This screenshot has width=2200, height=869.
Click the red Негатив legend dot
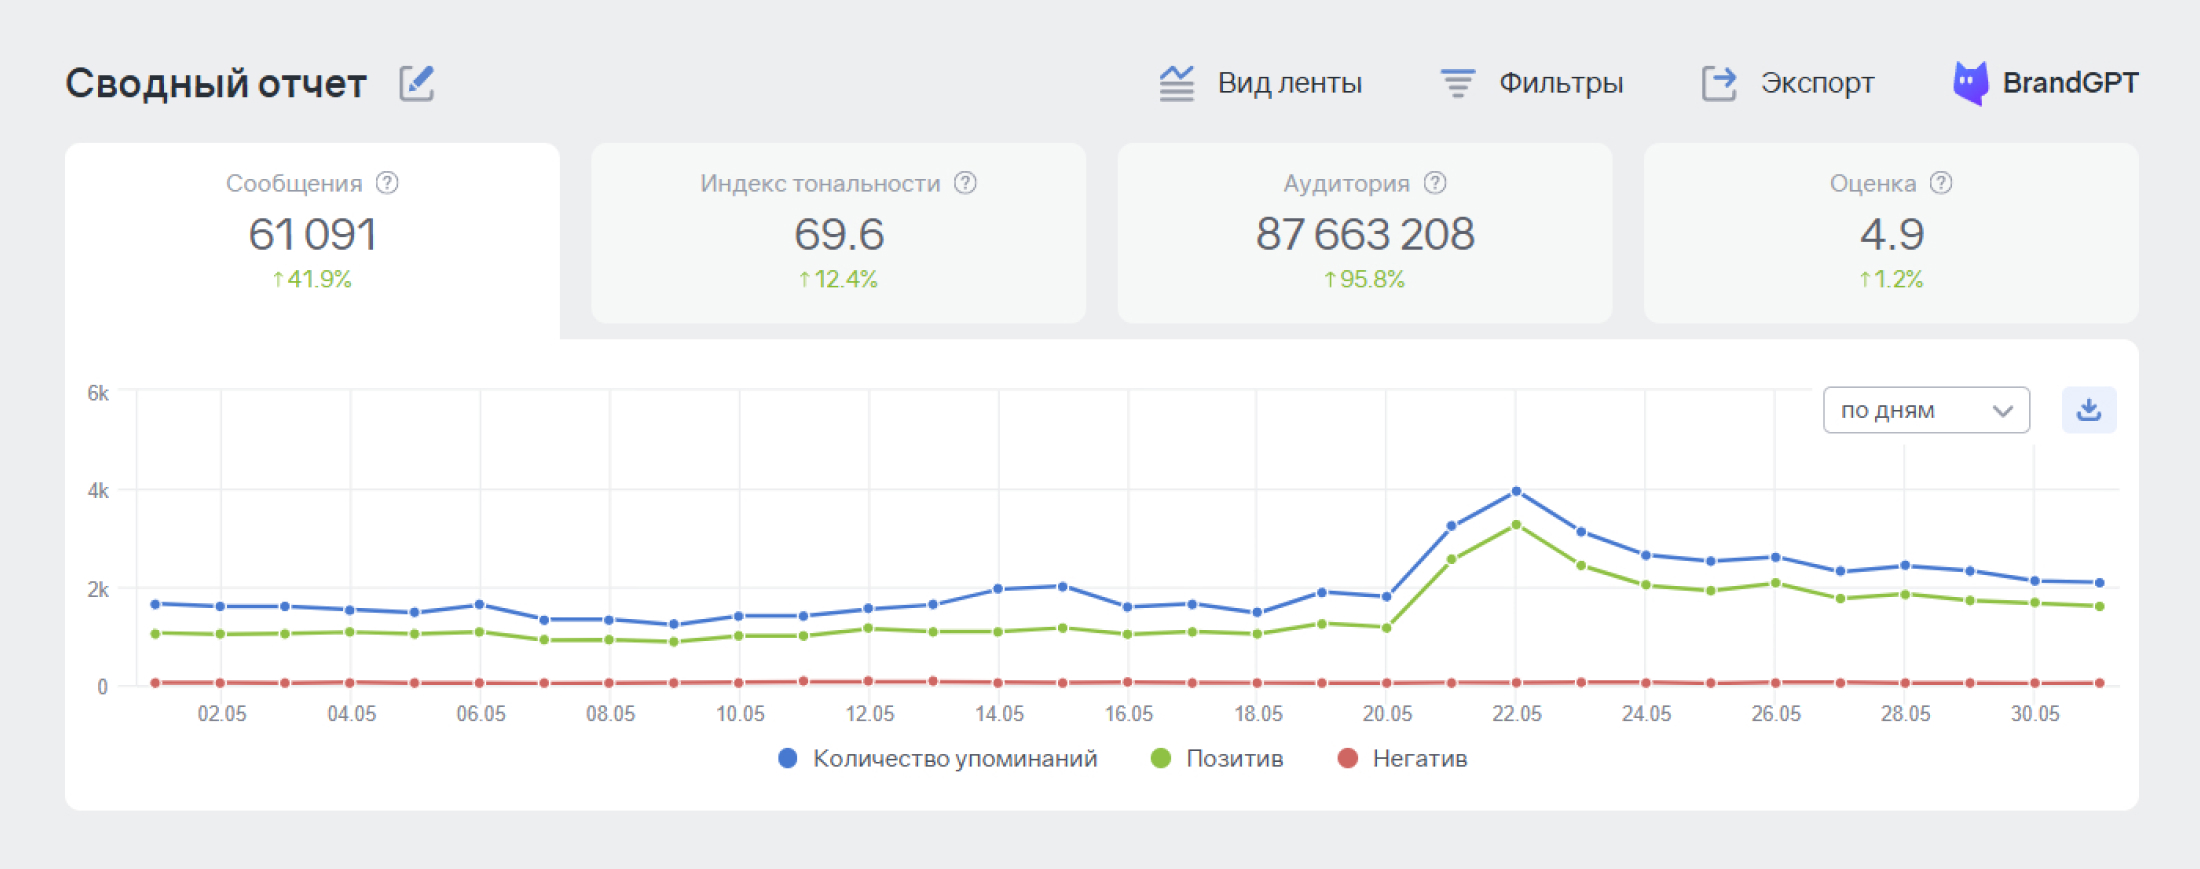(1348, 759)
